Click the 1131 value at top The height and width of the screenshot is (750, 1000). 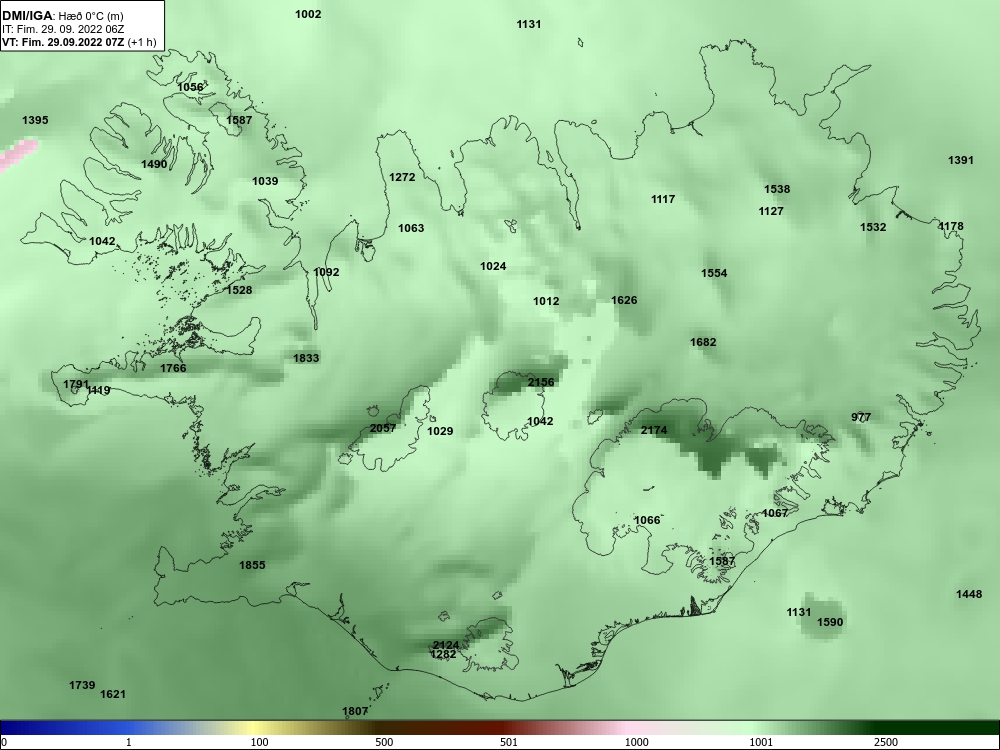pyautogui.click(x=529, y=24)
